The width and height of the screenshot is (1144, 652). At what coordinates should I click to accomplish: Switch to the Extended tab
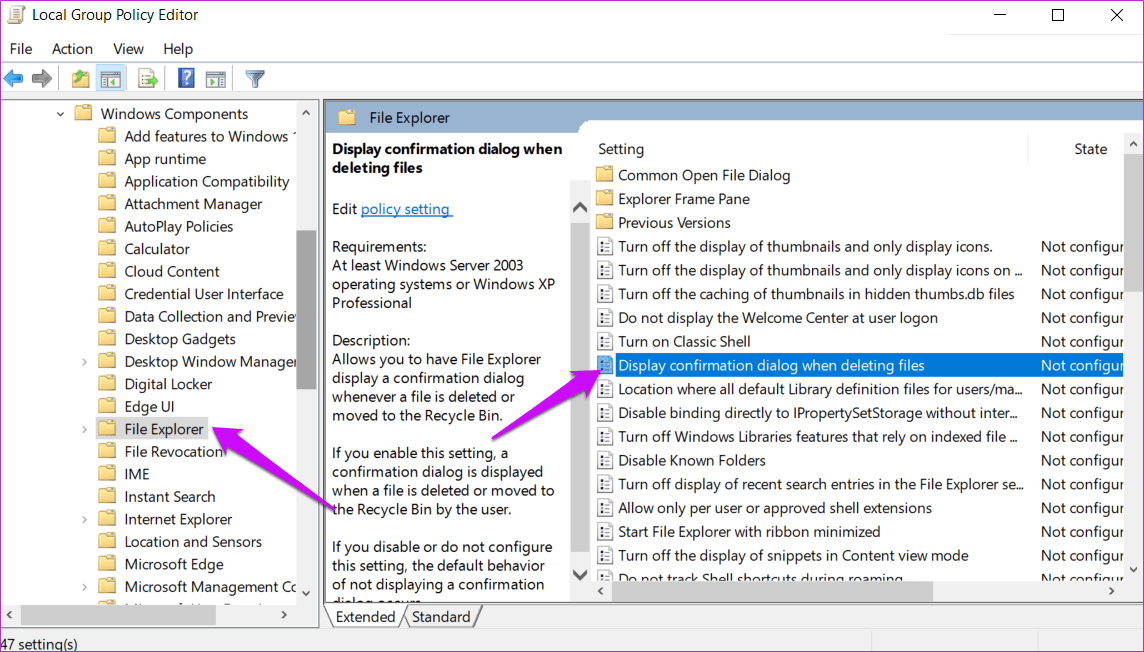tap(365, 617)
